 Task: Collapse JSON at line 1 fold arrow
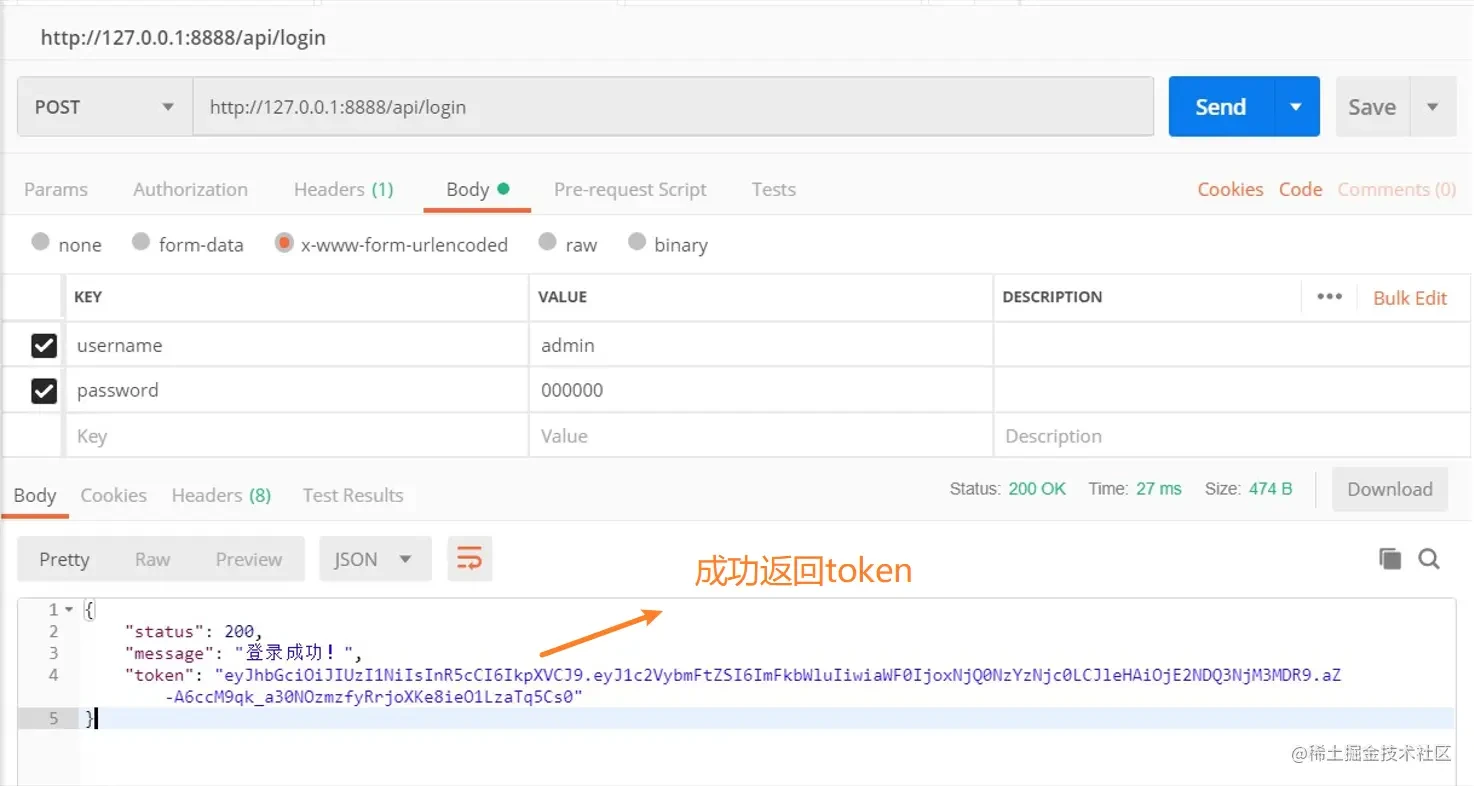(69, 610)
